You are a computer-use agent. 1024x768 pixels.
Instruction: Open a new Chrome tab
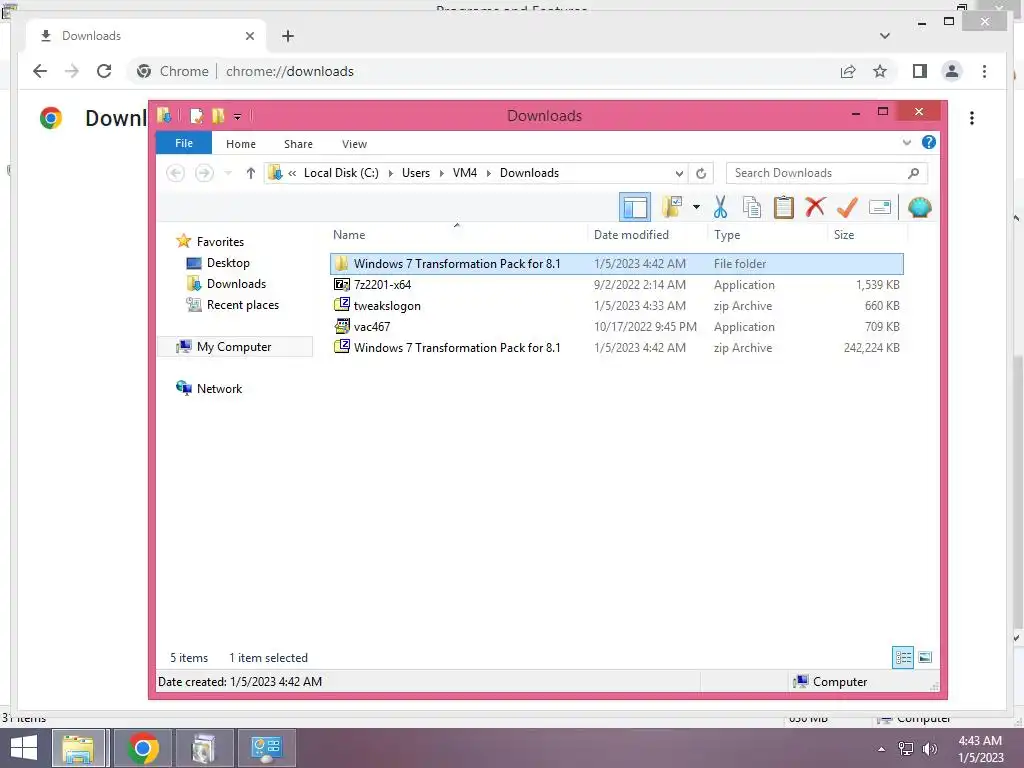tap(287, 36)
